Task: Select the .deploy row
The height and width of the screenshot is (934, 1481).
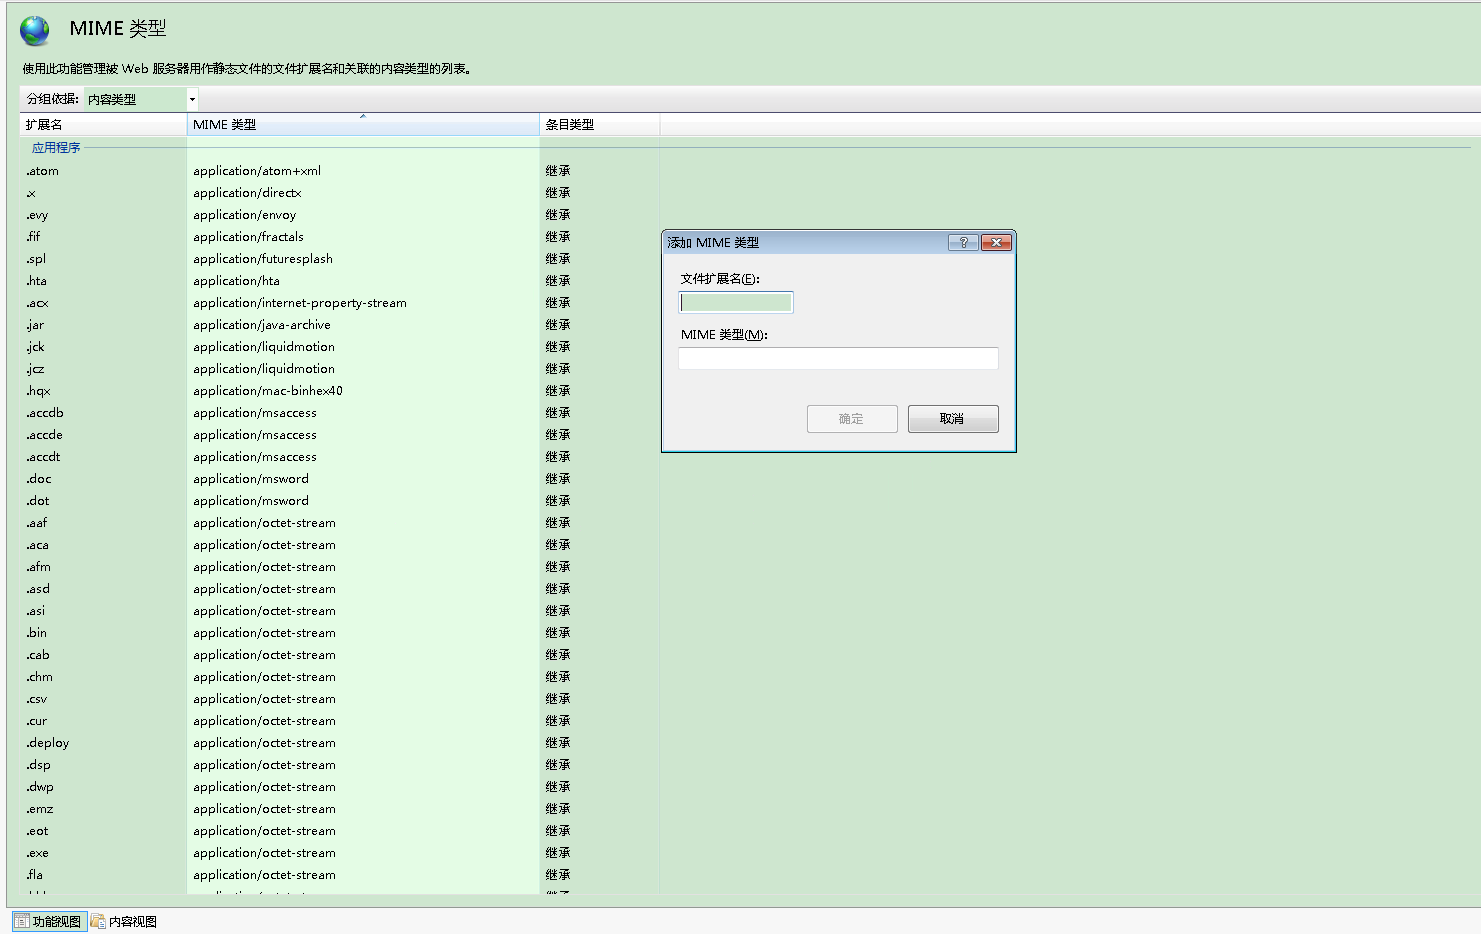Action: [x=340, y=743]
